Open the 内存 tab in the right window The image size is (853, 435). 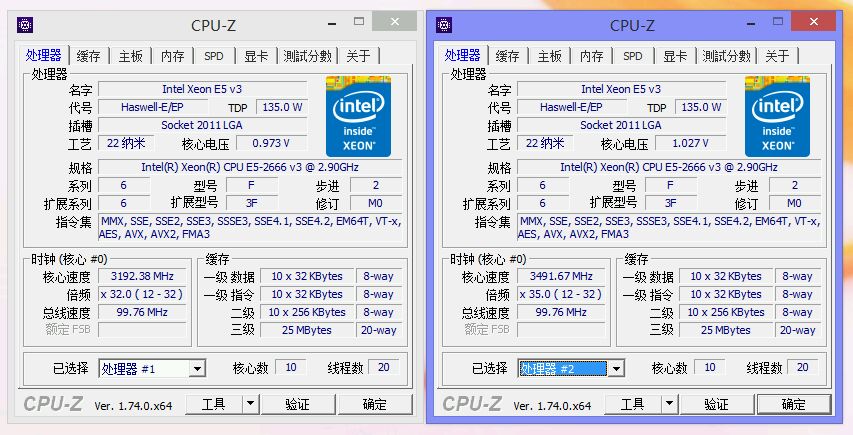coord(591,56)
